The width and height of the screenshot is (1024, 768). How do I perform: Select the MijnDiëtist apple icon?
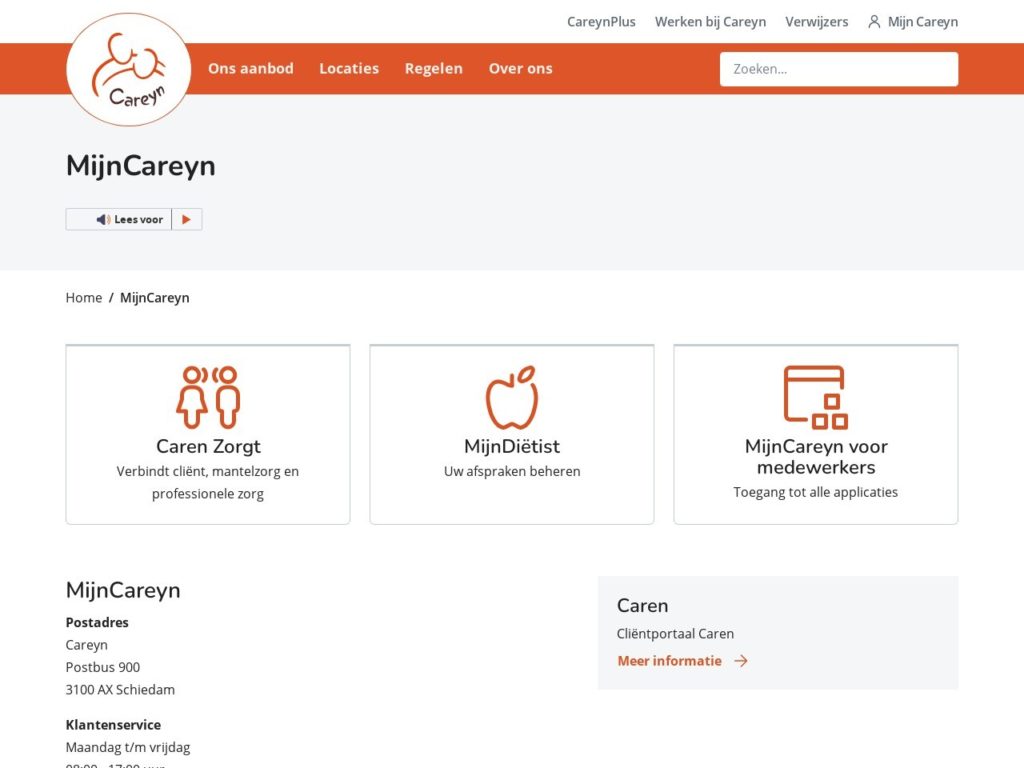click(511, 398)
